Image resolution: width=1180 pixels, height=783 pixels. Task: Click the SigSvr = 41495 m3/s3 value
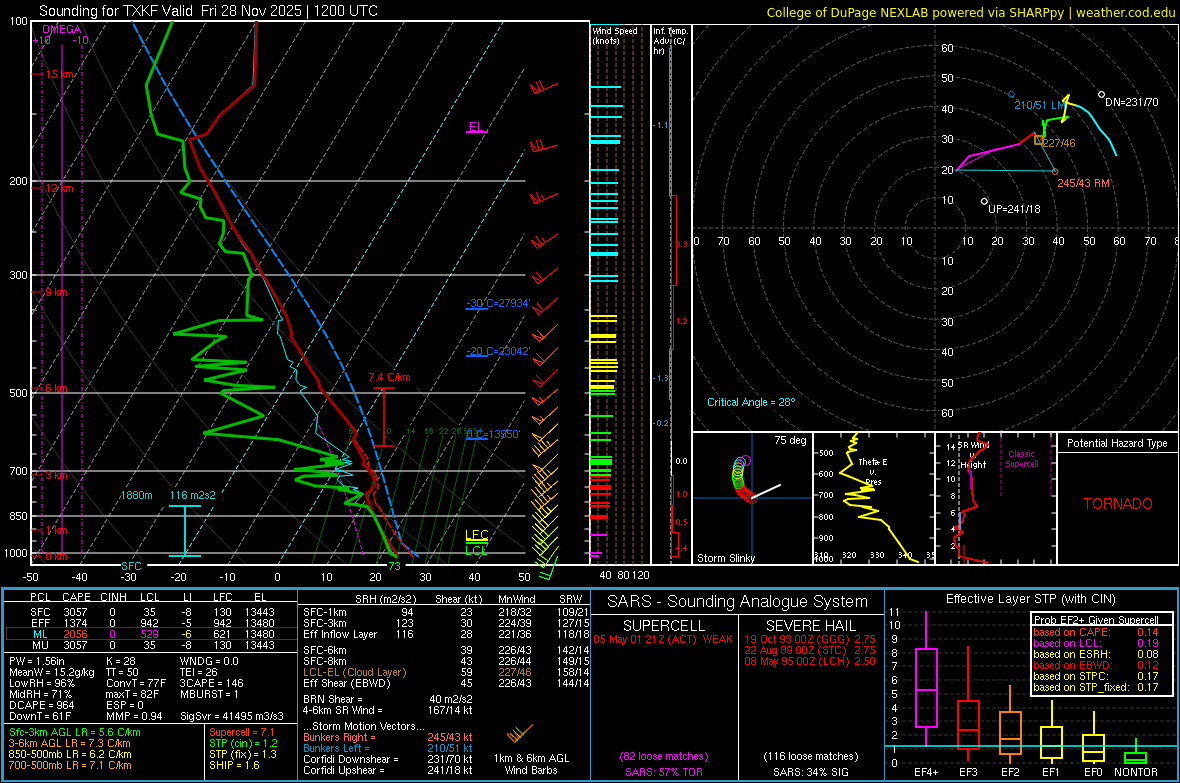pyautogui.click(x=232, y=717)
